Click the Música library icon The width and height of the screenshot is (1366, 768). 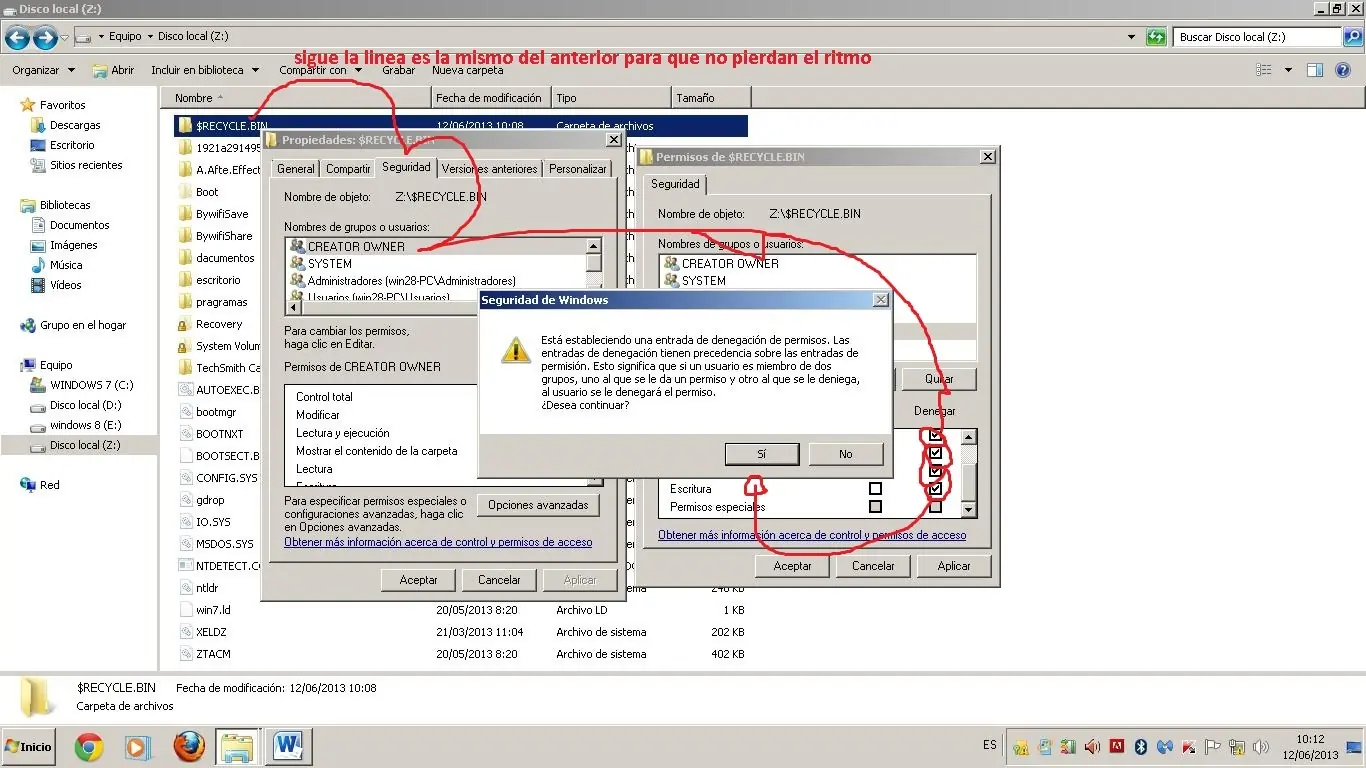[x=39, y=265]
